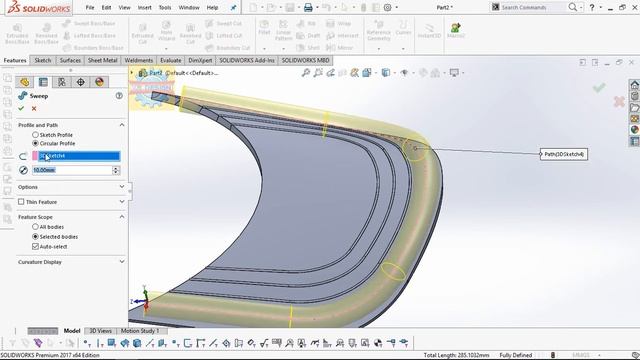
Task: Select All bodies radio button
Action: coord(35,227)
